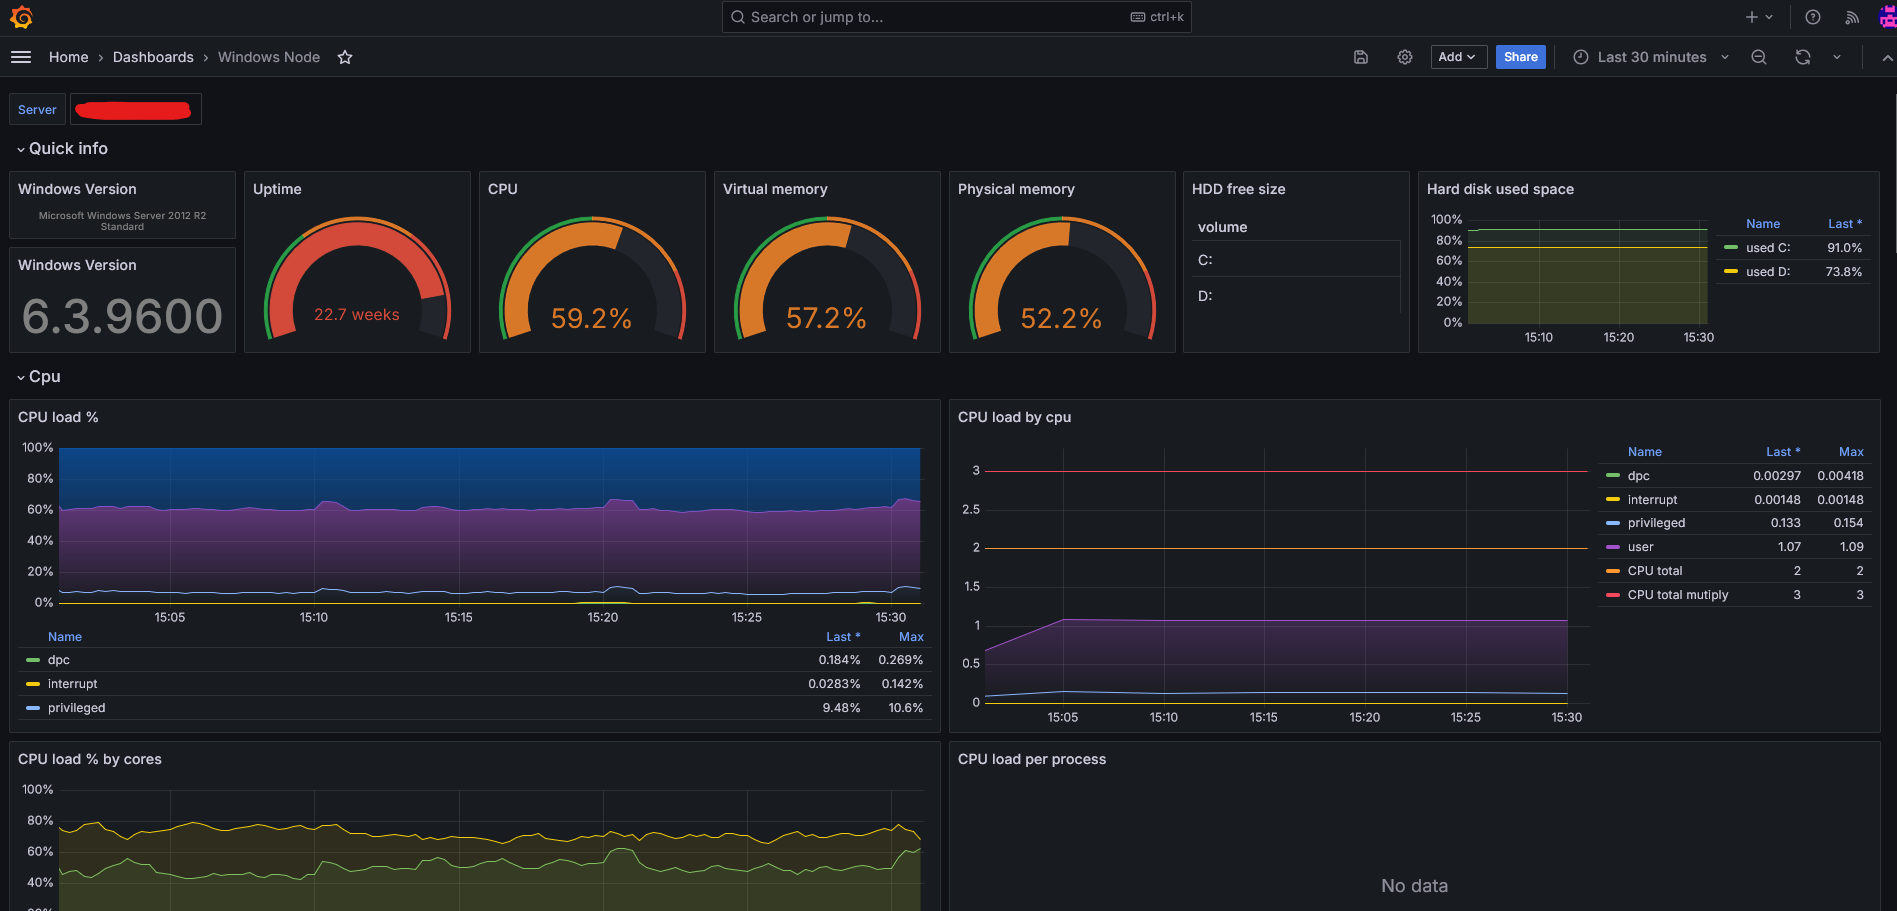Sort Hard disk legend by Name

1763,224
